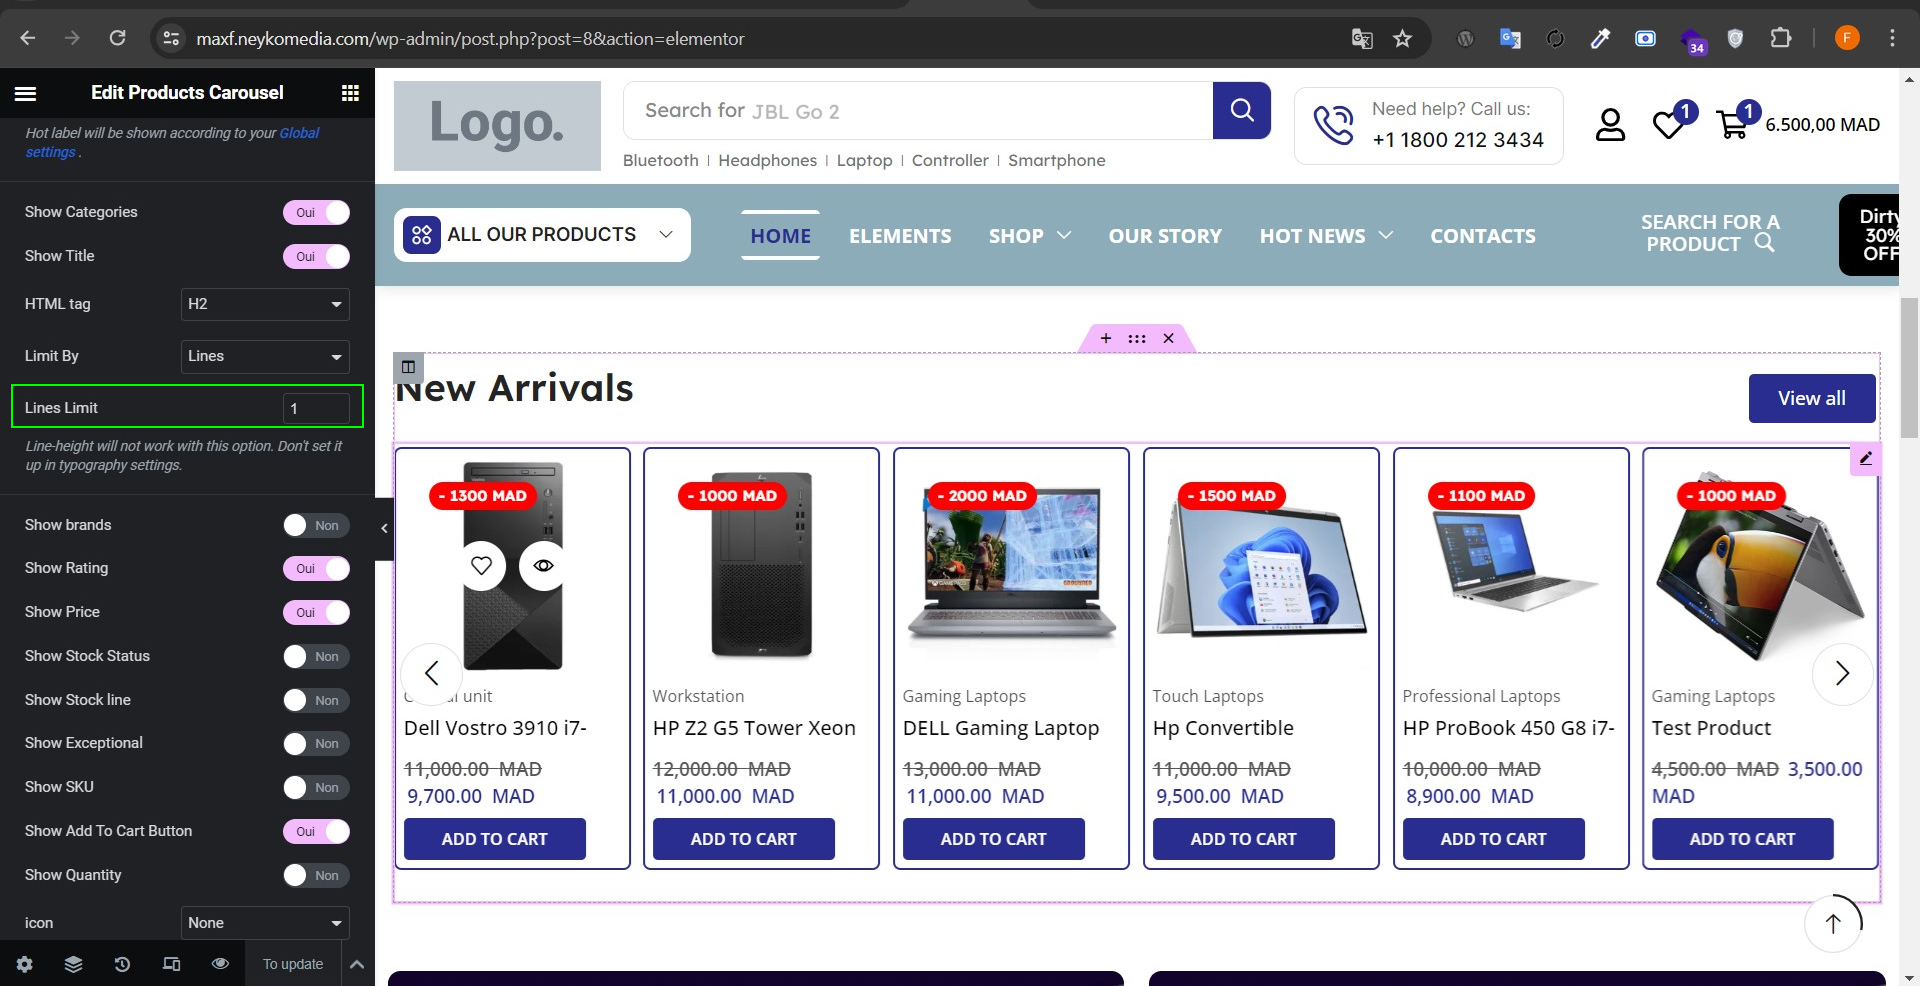Click SEARCH FOR A PRODUCT link
This screenshot has width=1920, height=986.
1710,233
